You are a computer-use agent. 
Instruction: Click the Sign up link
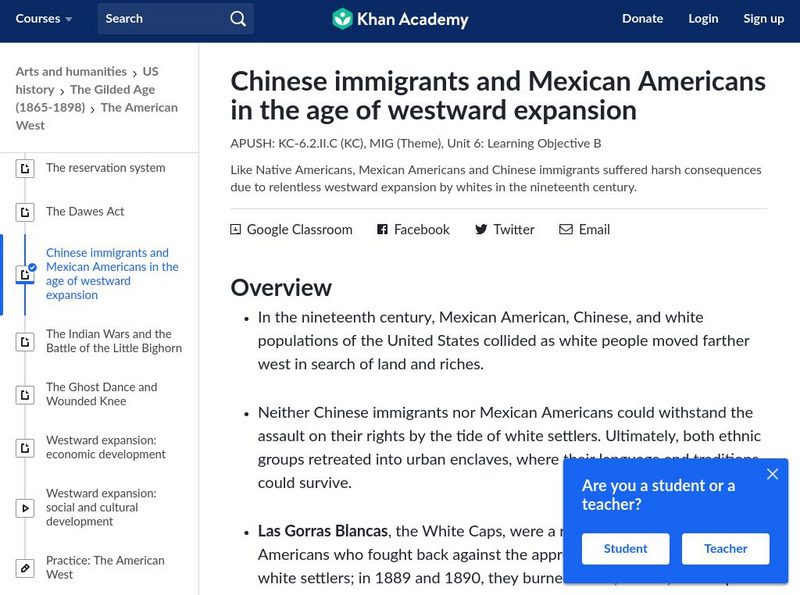[763, 19]
